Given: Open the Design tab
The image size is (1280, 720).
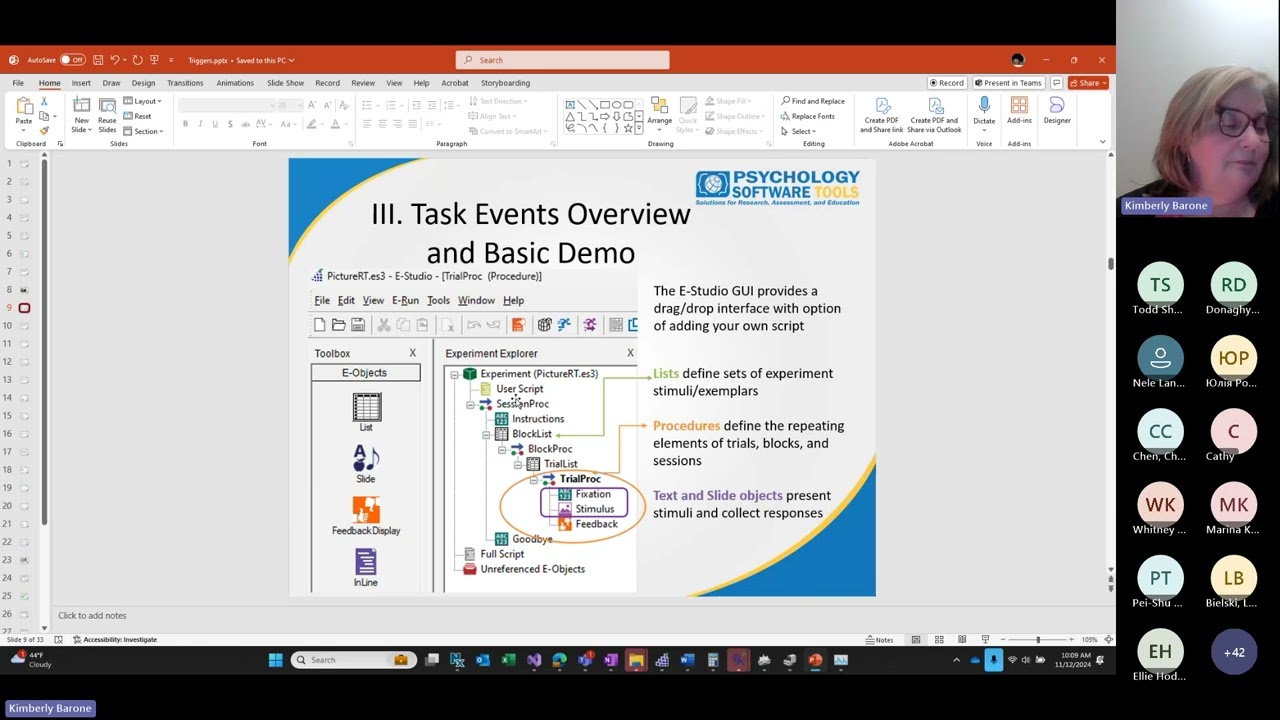Looking at the screenshot, I should click(143, 83).
